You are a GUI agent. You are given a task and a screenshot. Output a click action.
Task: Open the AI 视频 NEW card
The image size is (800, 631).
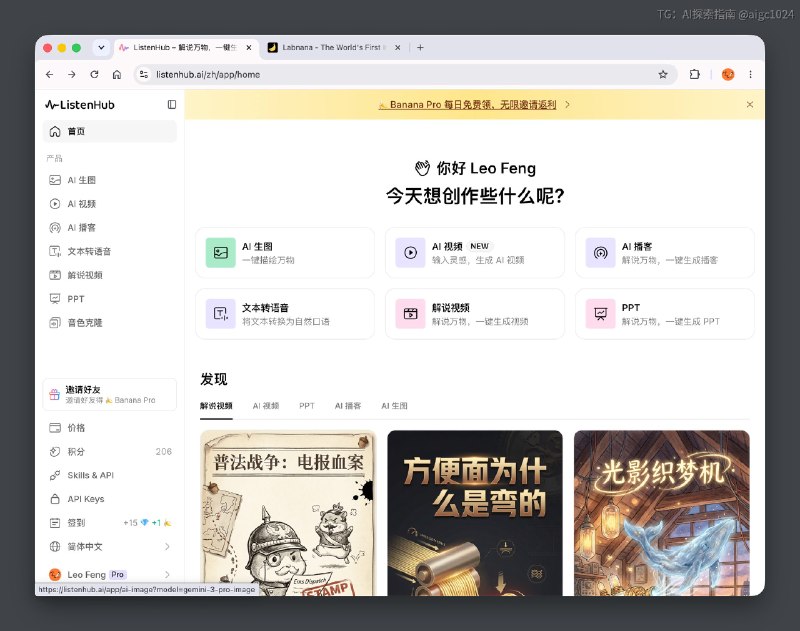[475, 253]
